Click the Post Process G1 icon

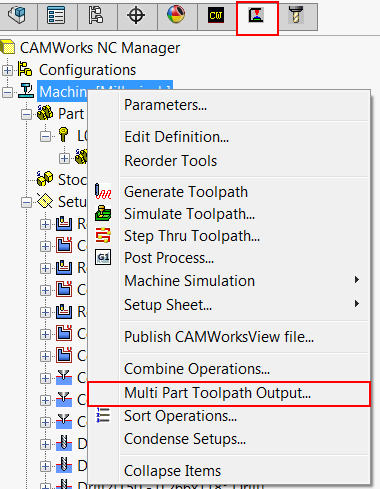[x=103, y=258]
